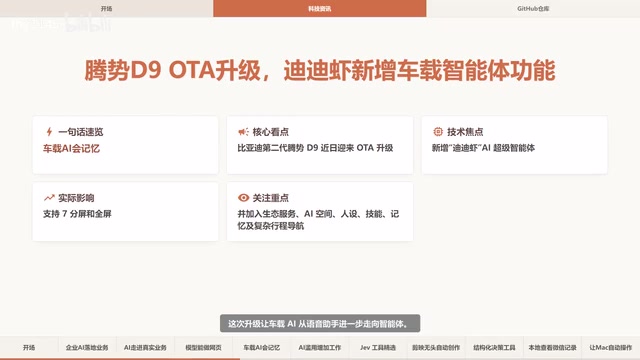
Task: Click the text 并加入生态服务、AI 空间、人设
Action: [298, 214]
